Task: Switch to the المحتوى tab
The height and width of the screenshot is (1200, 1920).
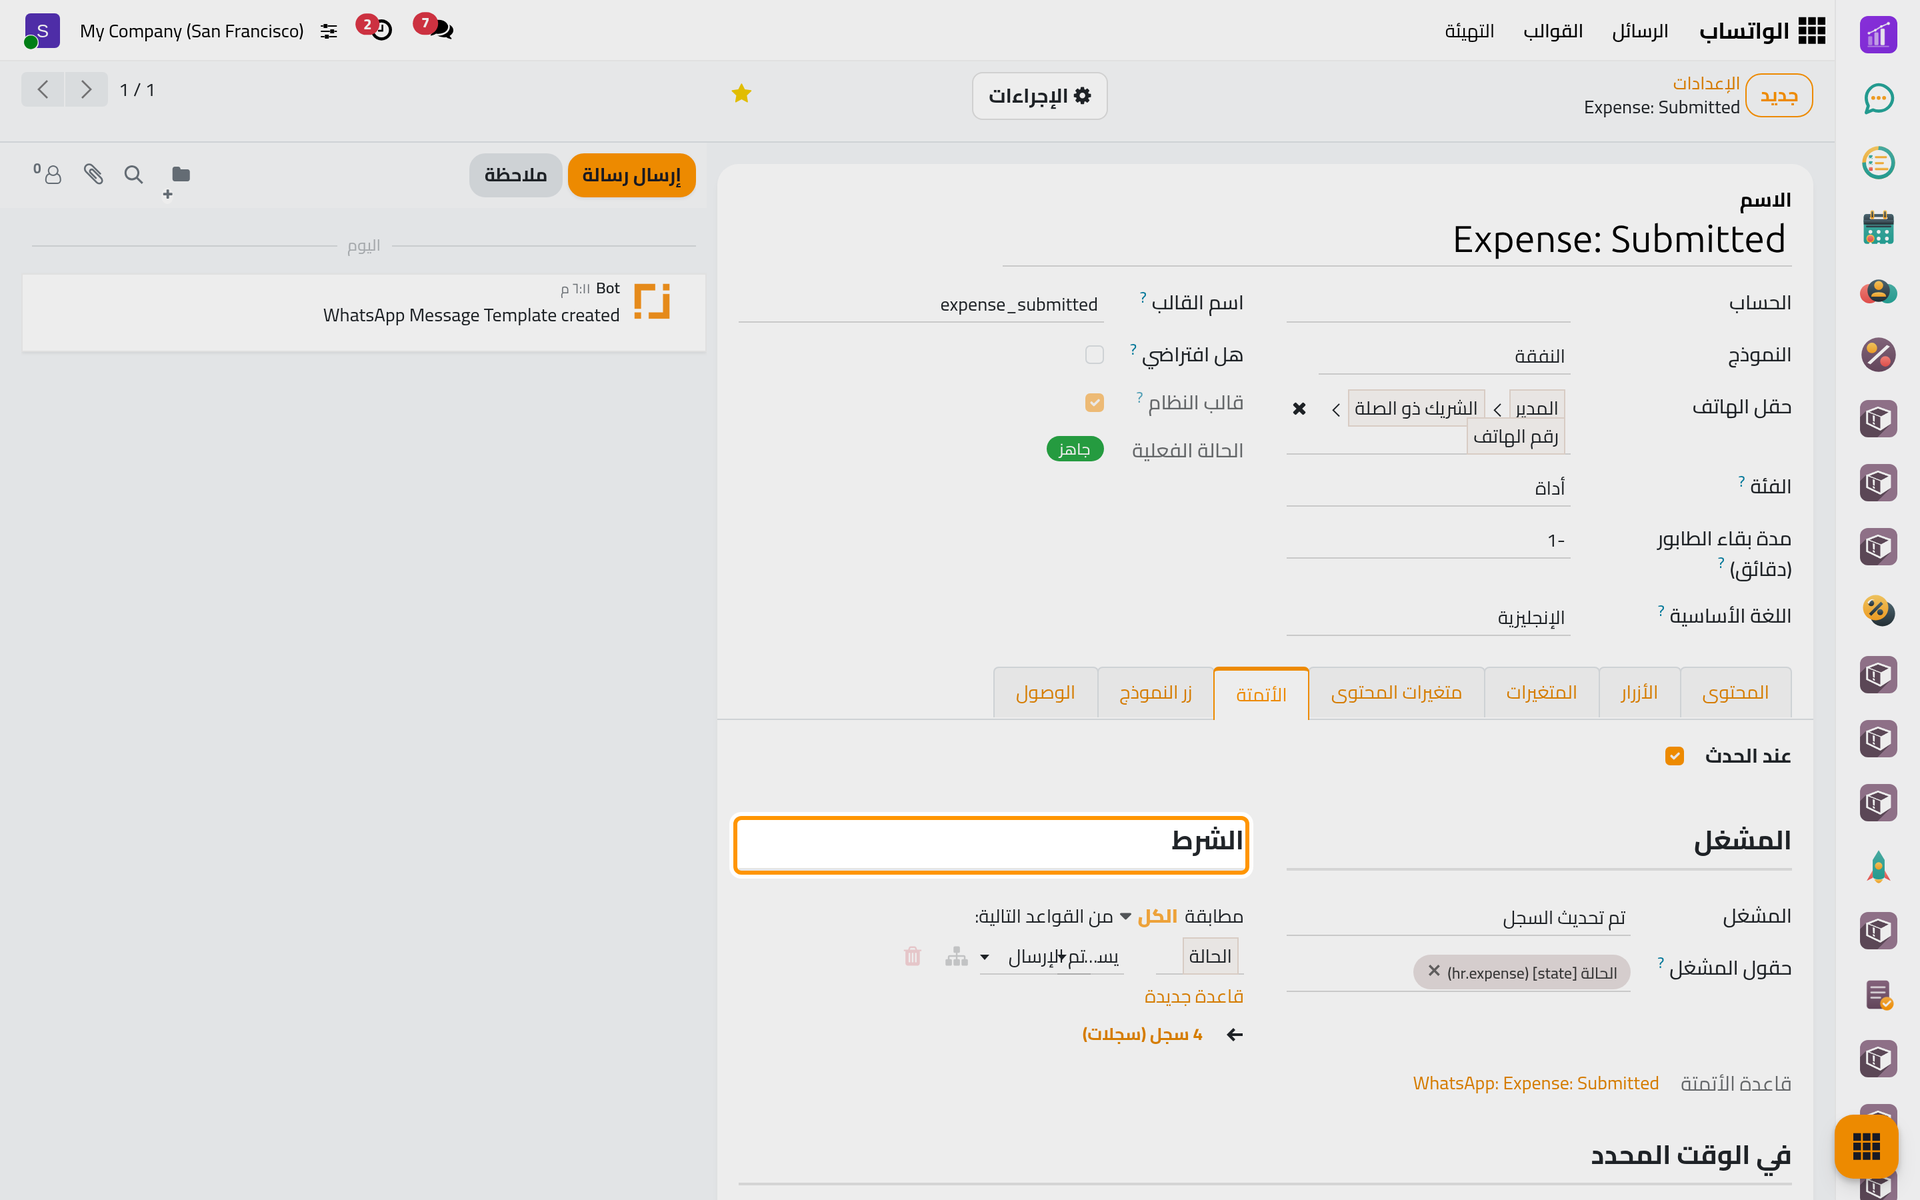Action: point(1735,693)
